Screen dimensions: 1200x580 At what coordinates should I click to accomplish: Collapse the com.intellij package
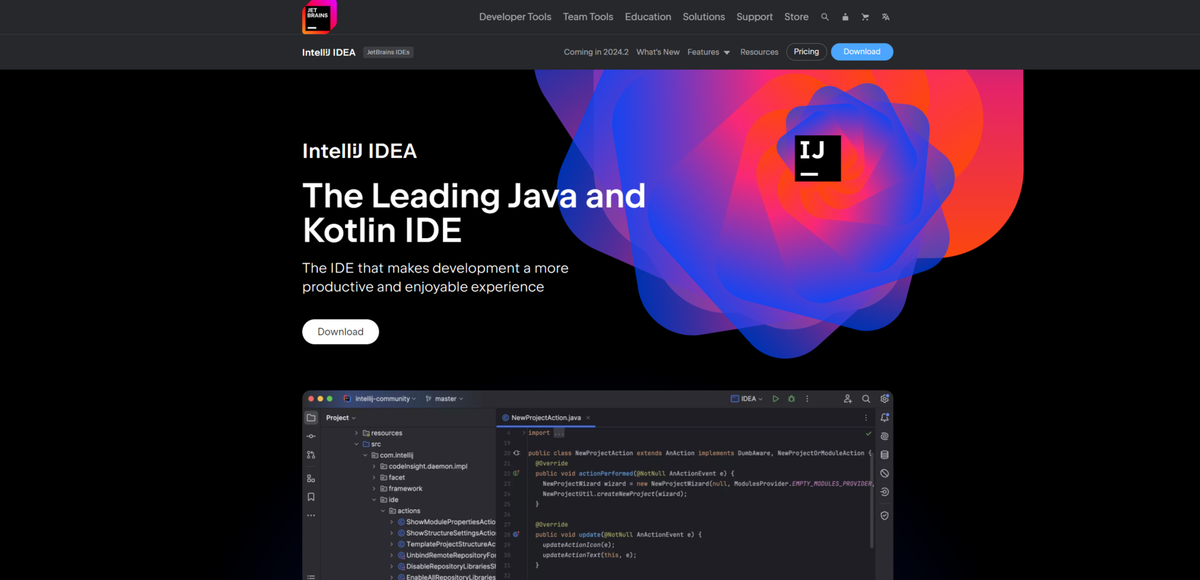365,455
